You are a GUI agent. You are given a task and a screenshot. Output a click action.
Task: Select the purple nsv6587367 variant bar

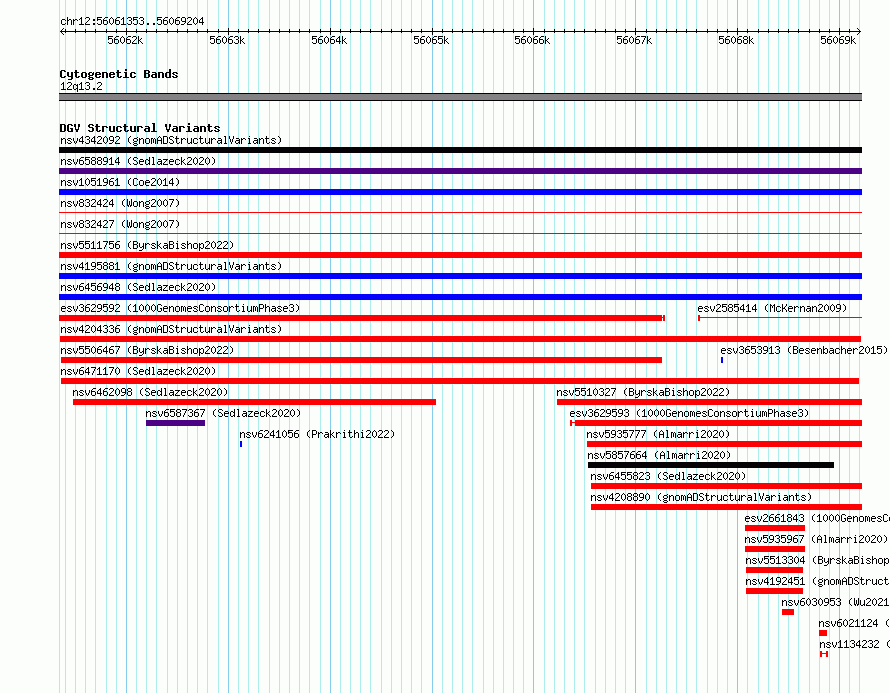click(x=175, y=423)
